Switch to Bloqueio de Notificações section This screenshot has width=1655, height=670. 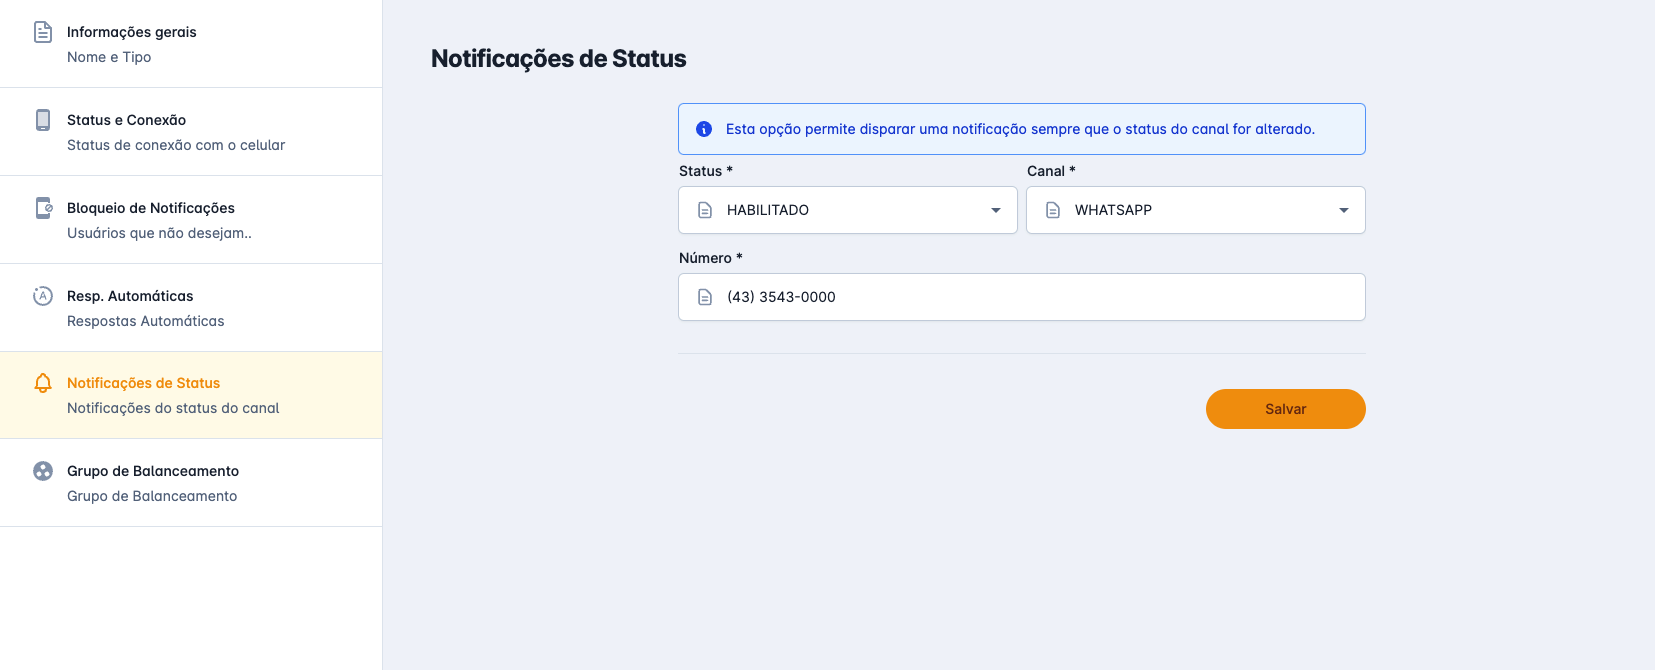190,220
